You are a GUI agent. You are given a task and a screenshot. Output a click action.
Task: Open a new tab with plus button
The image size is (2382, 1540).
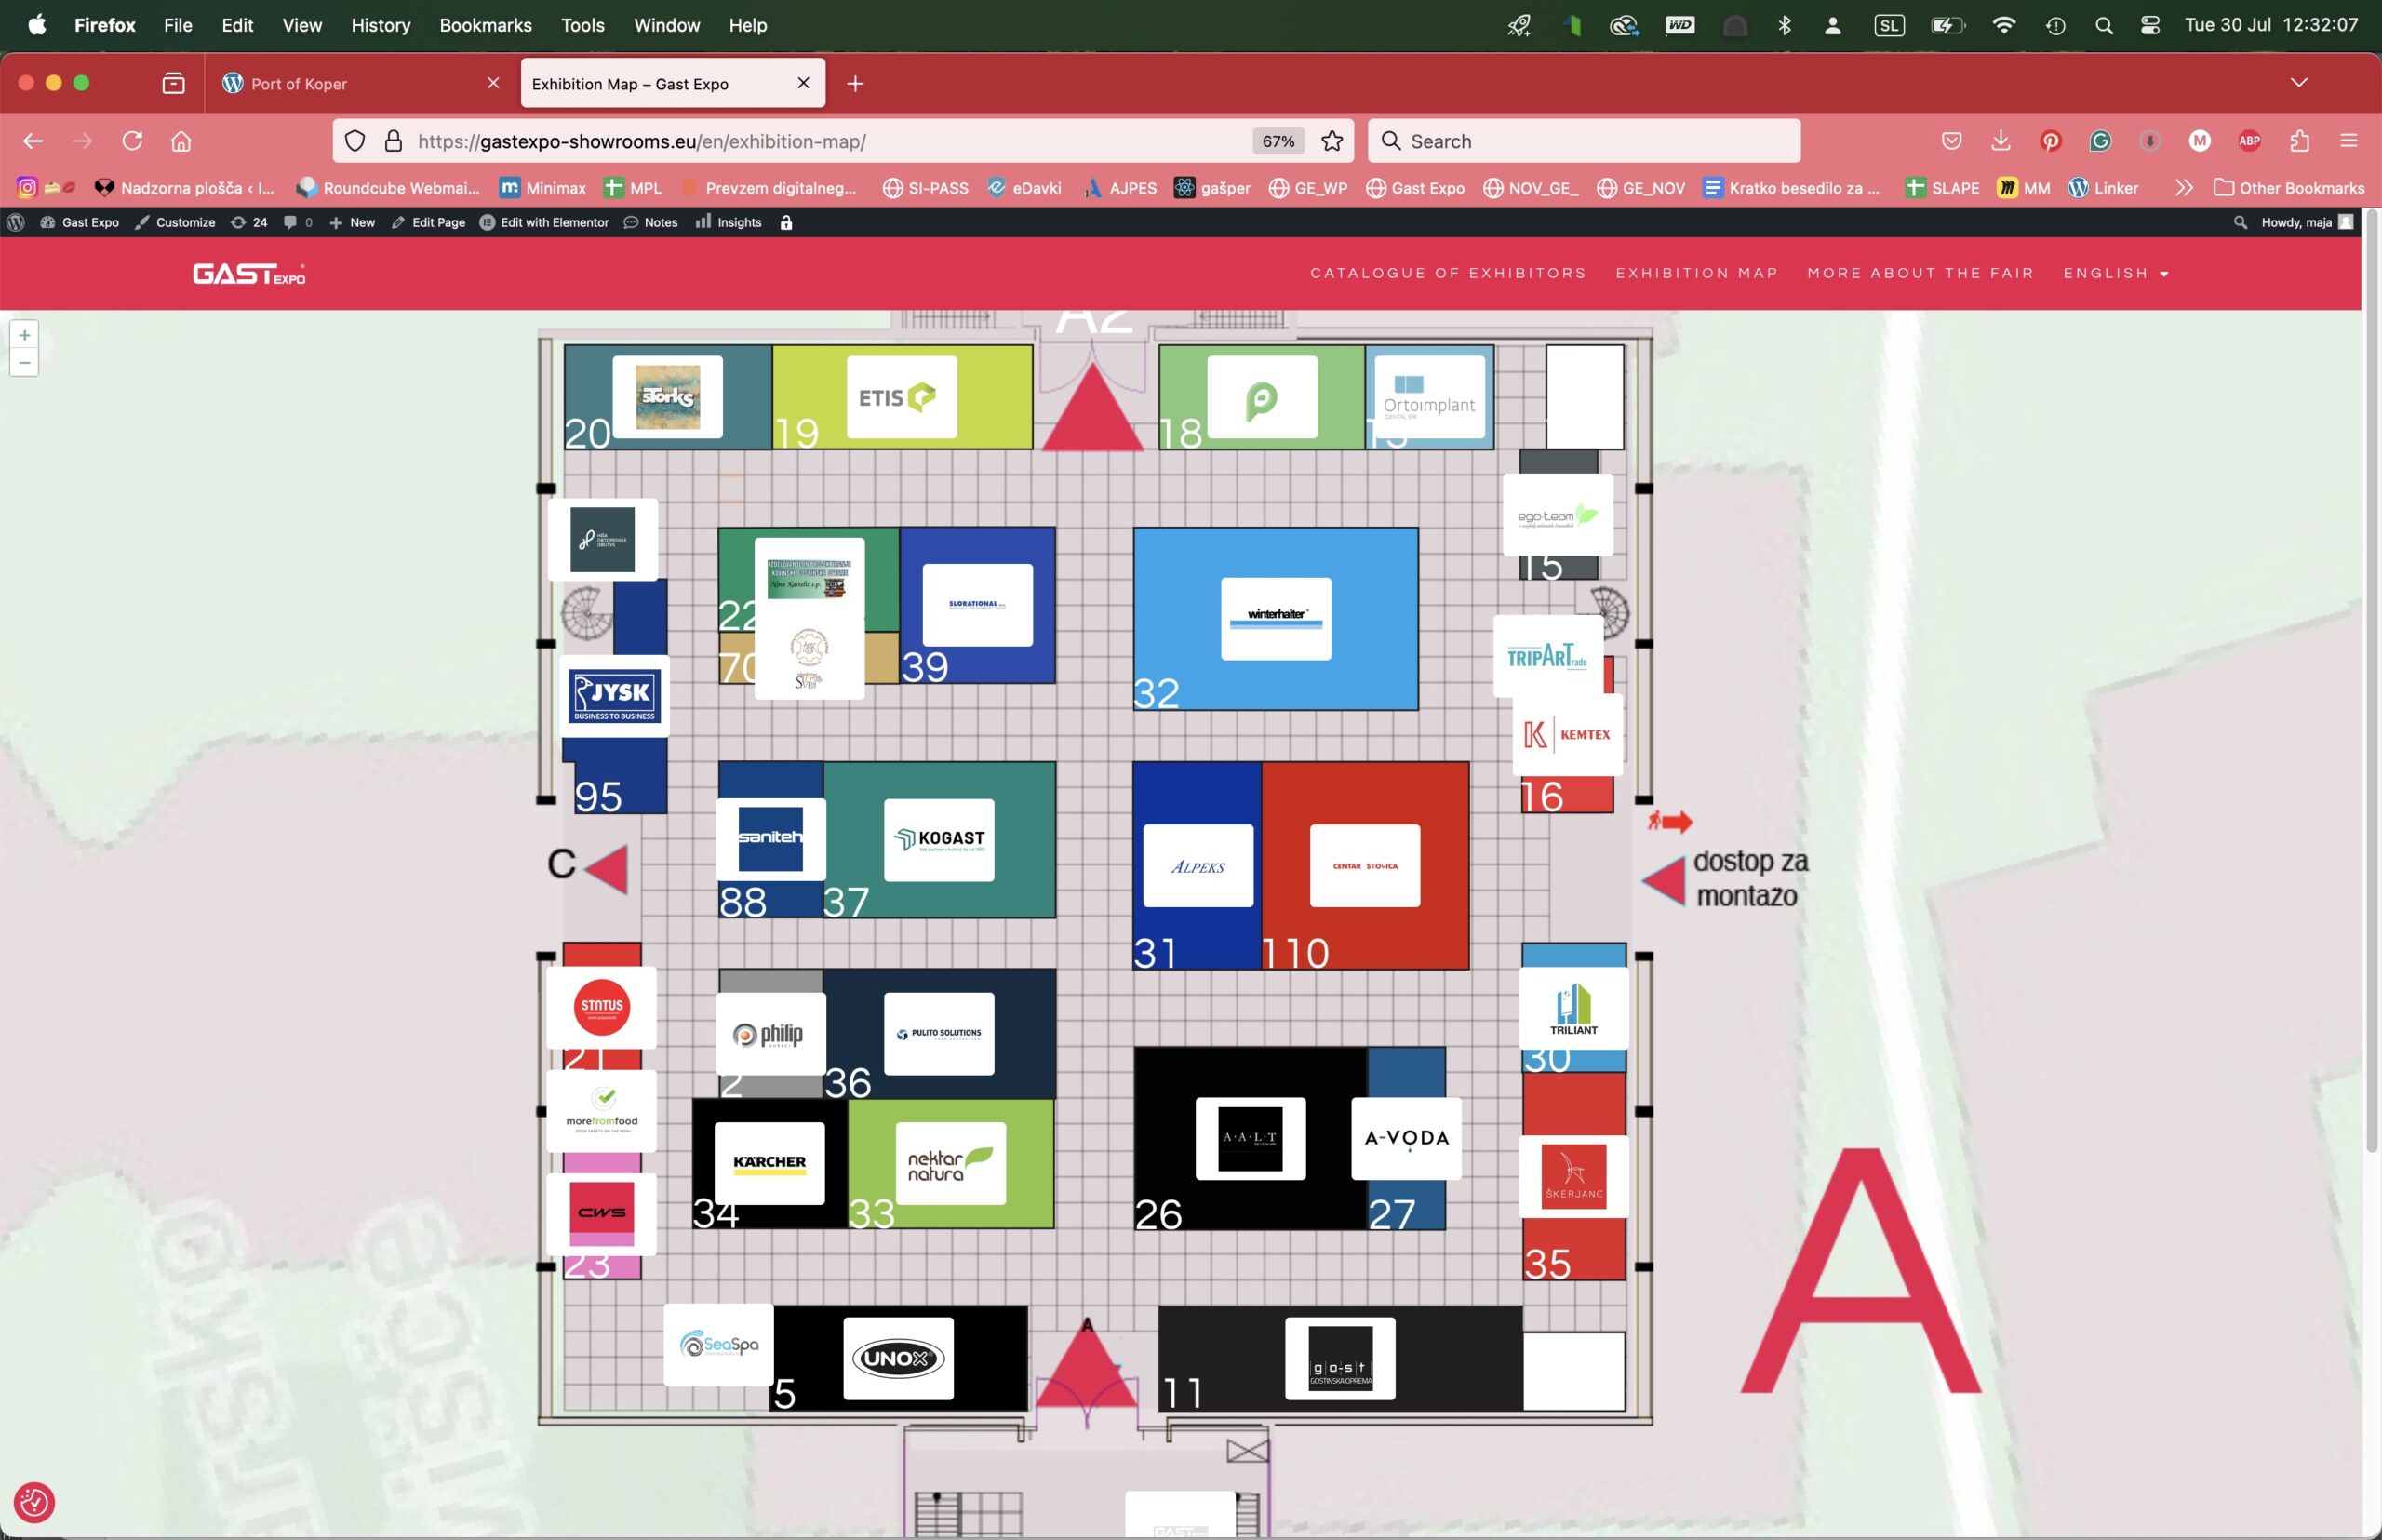click(x=855, y=84)
